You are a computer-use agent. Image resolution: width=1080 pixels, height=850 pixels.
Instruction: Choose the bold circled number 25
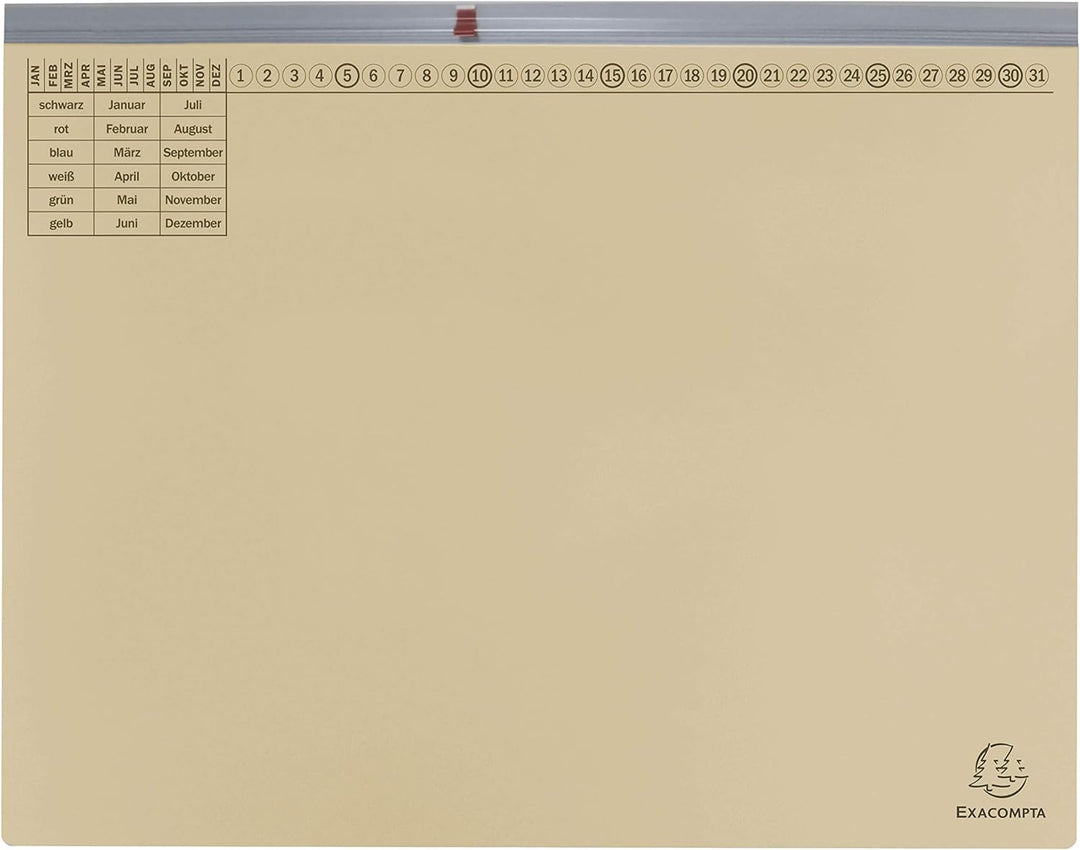coord(878,76)
